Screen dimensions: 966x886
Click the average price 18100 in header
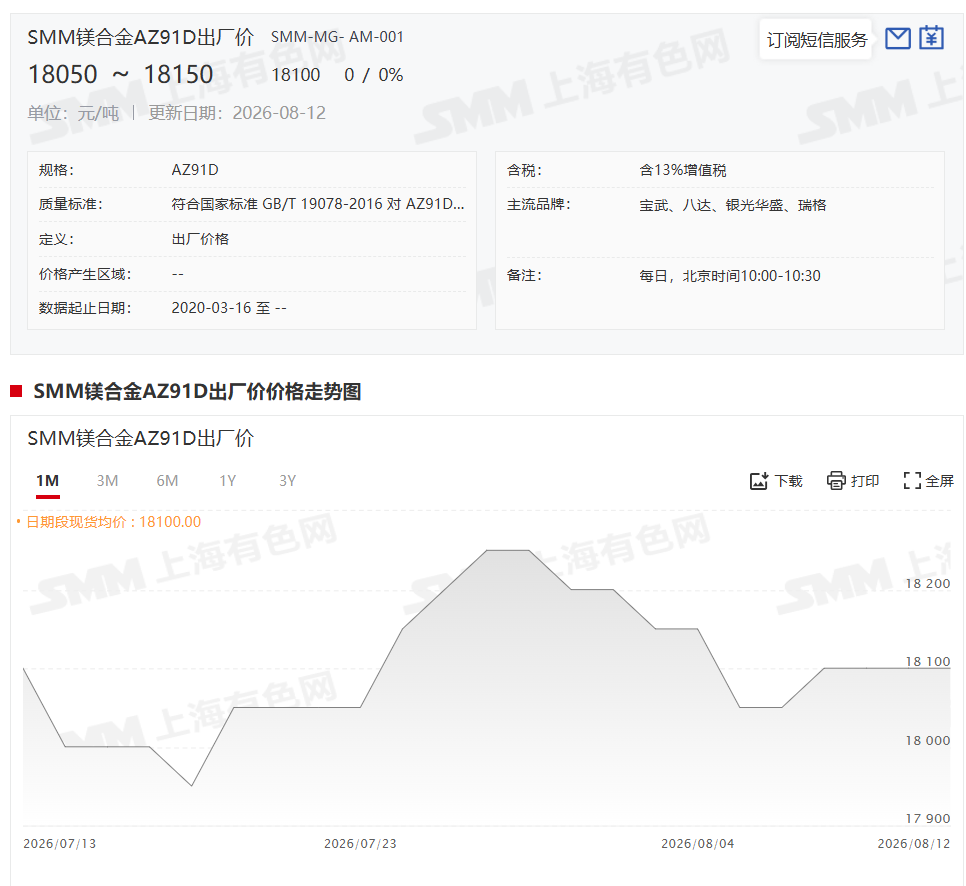coord(296,75)
